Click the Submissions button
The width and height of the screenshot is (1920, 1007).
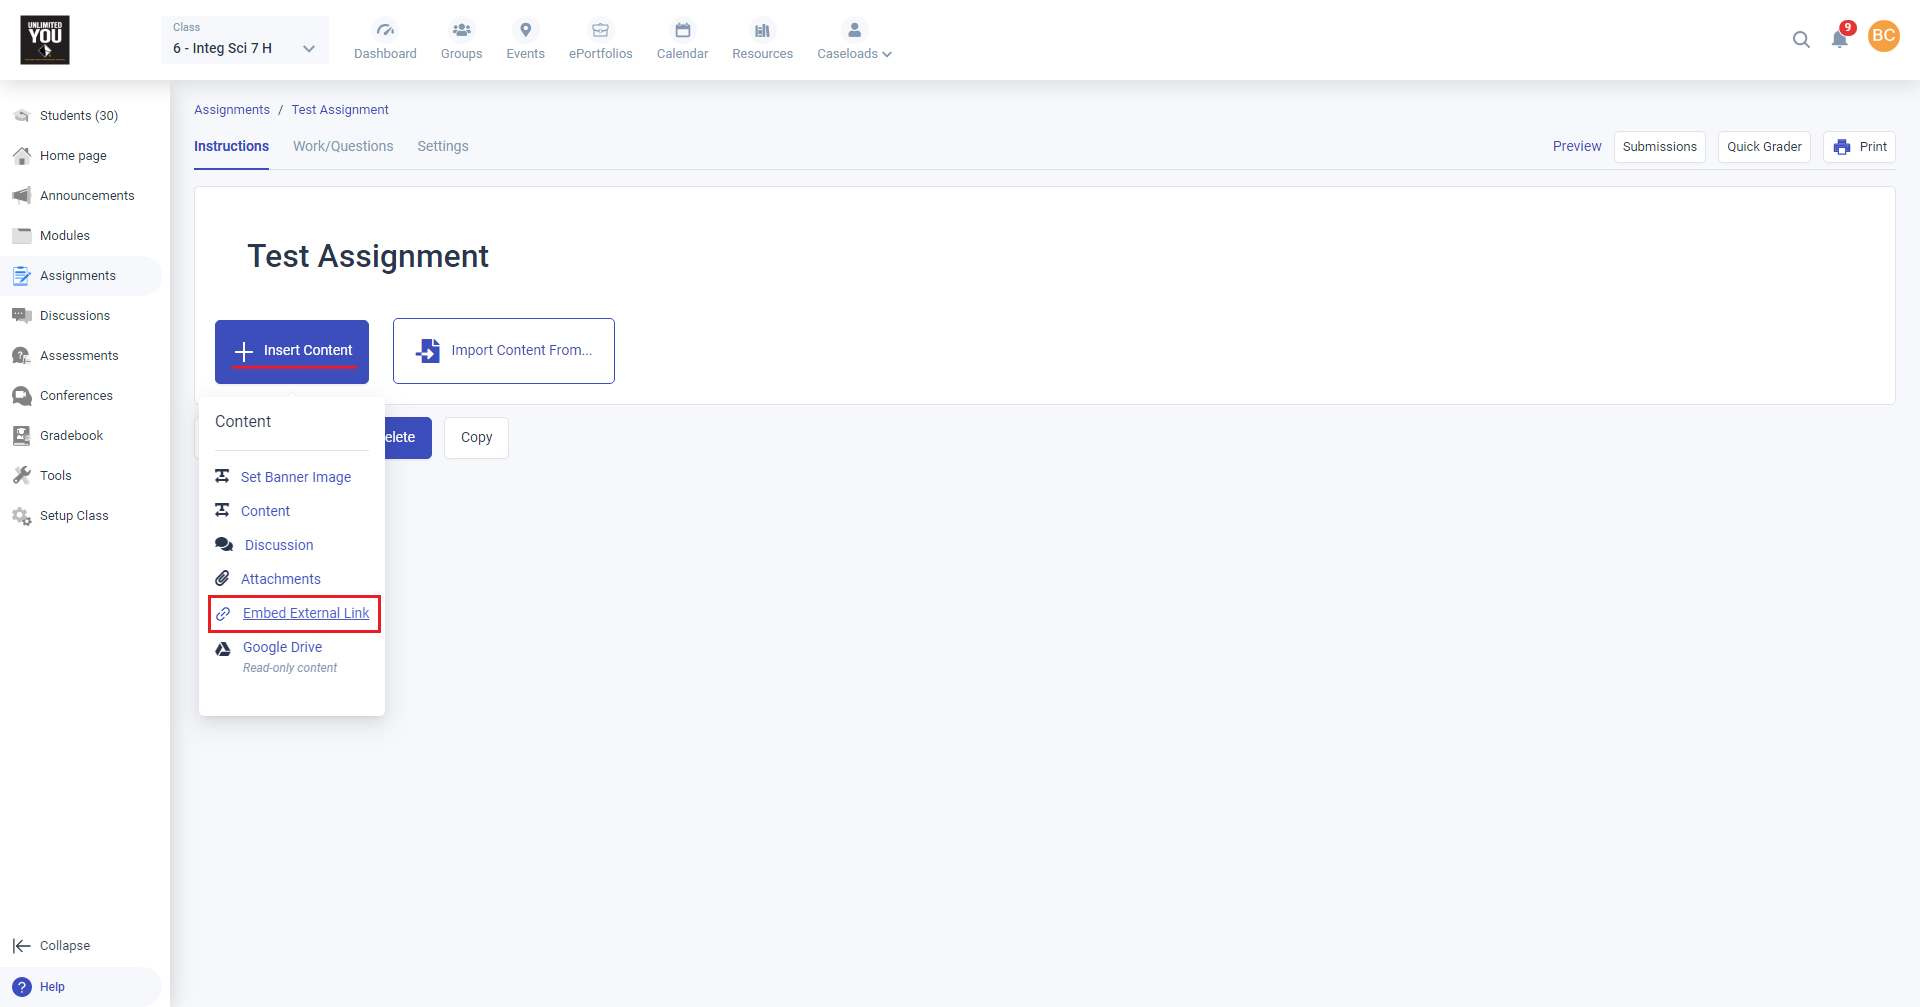(x=1660, y=147)
